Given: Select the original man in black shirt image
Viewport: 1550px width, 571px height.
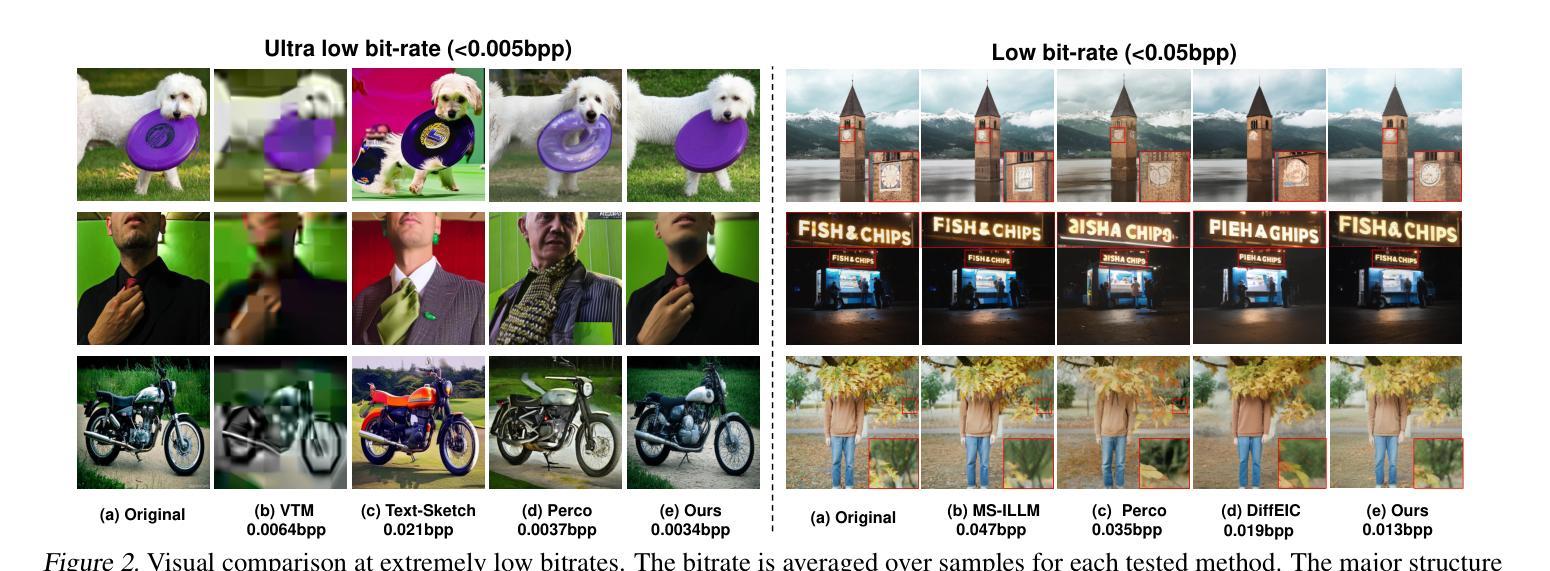Looking at the screenshot, I should point(143,278).
